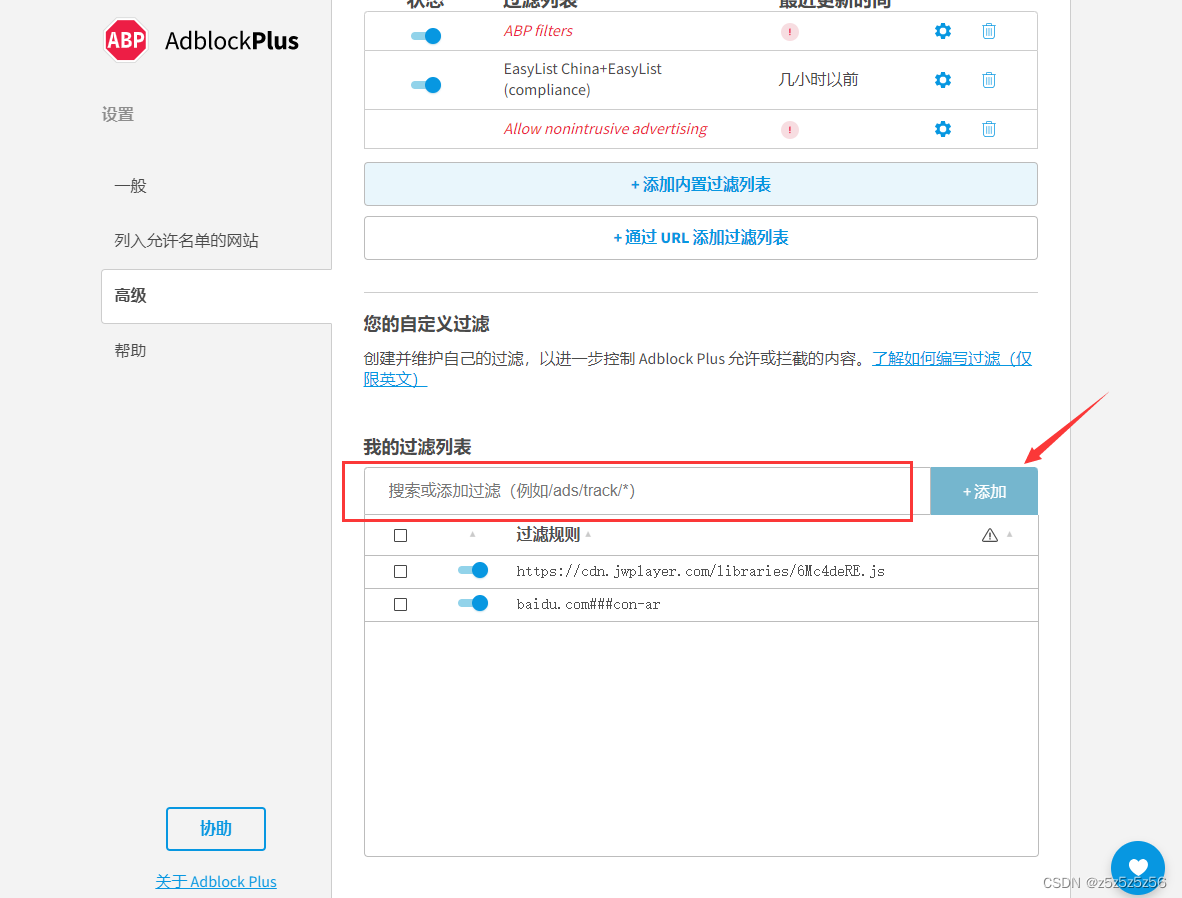The height and width of the screenshot is (898, 1182).
Task: Sort by warning column arrow
Action: (1009, 535)
